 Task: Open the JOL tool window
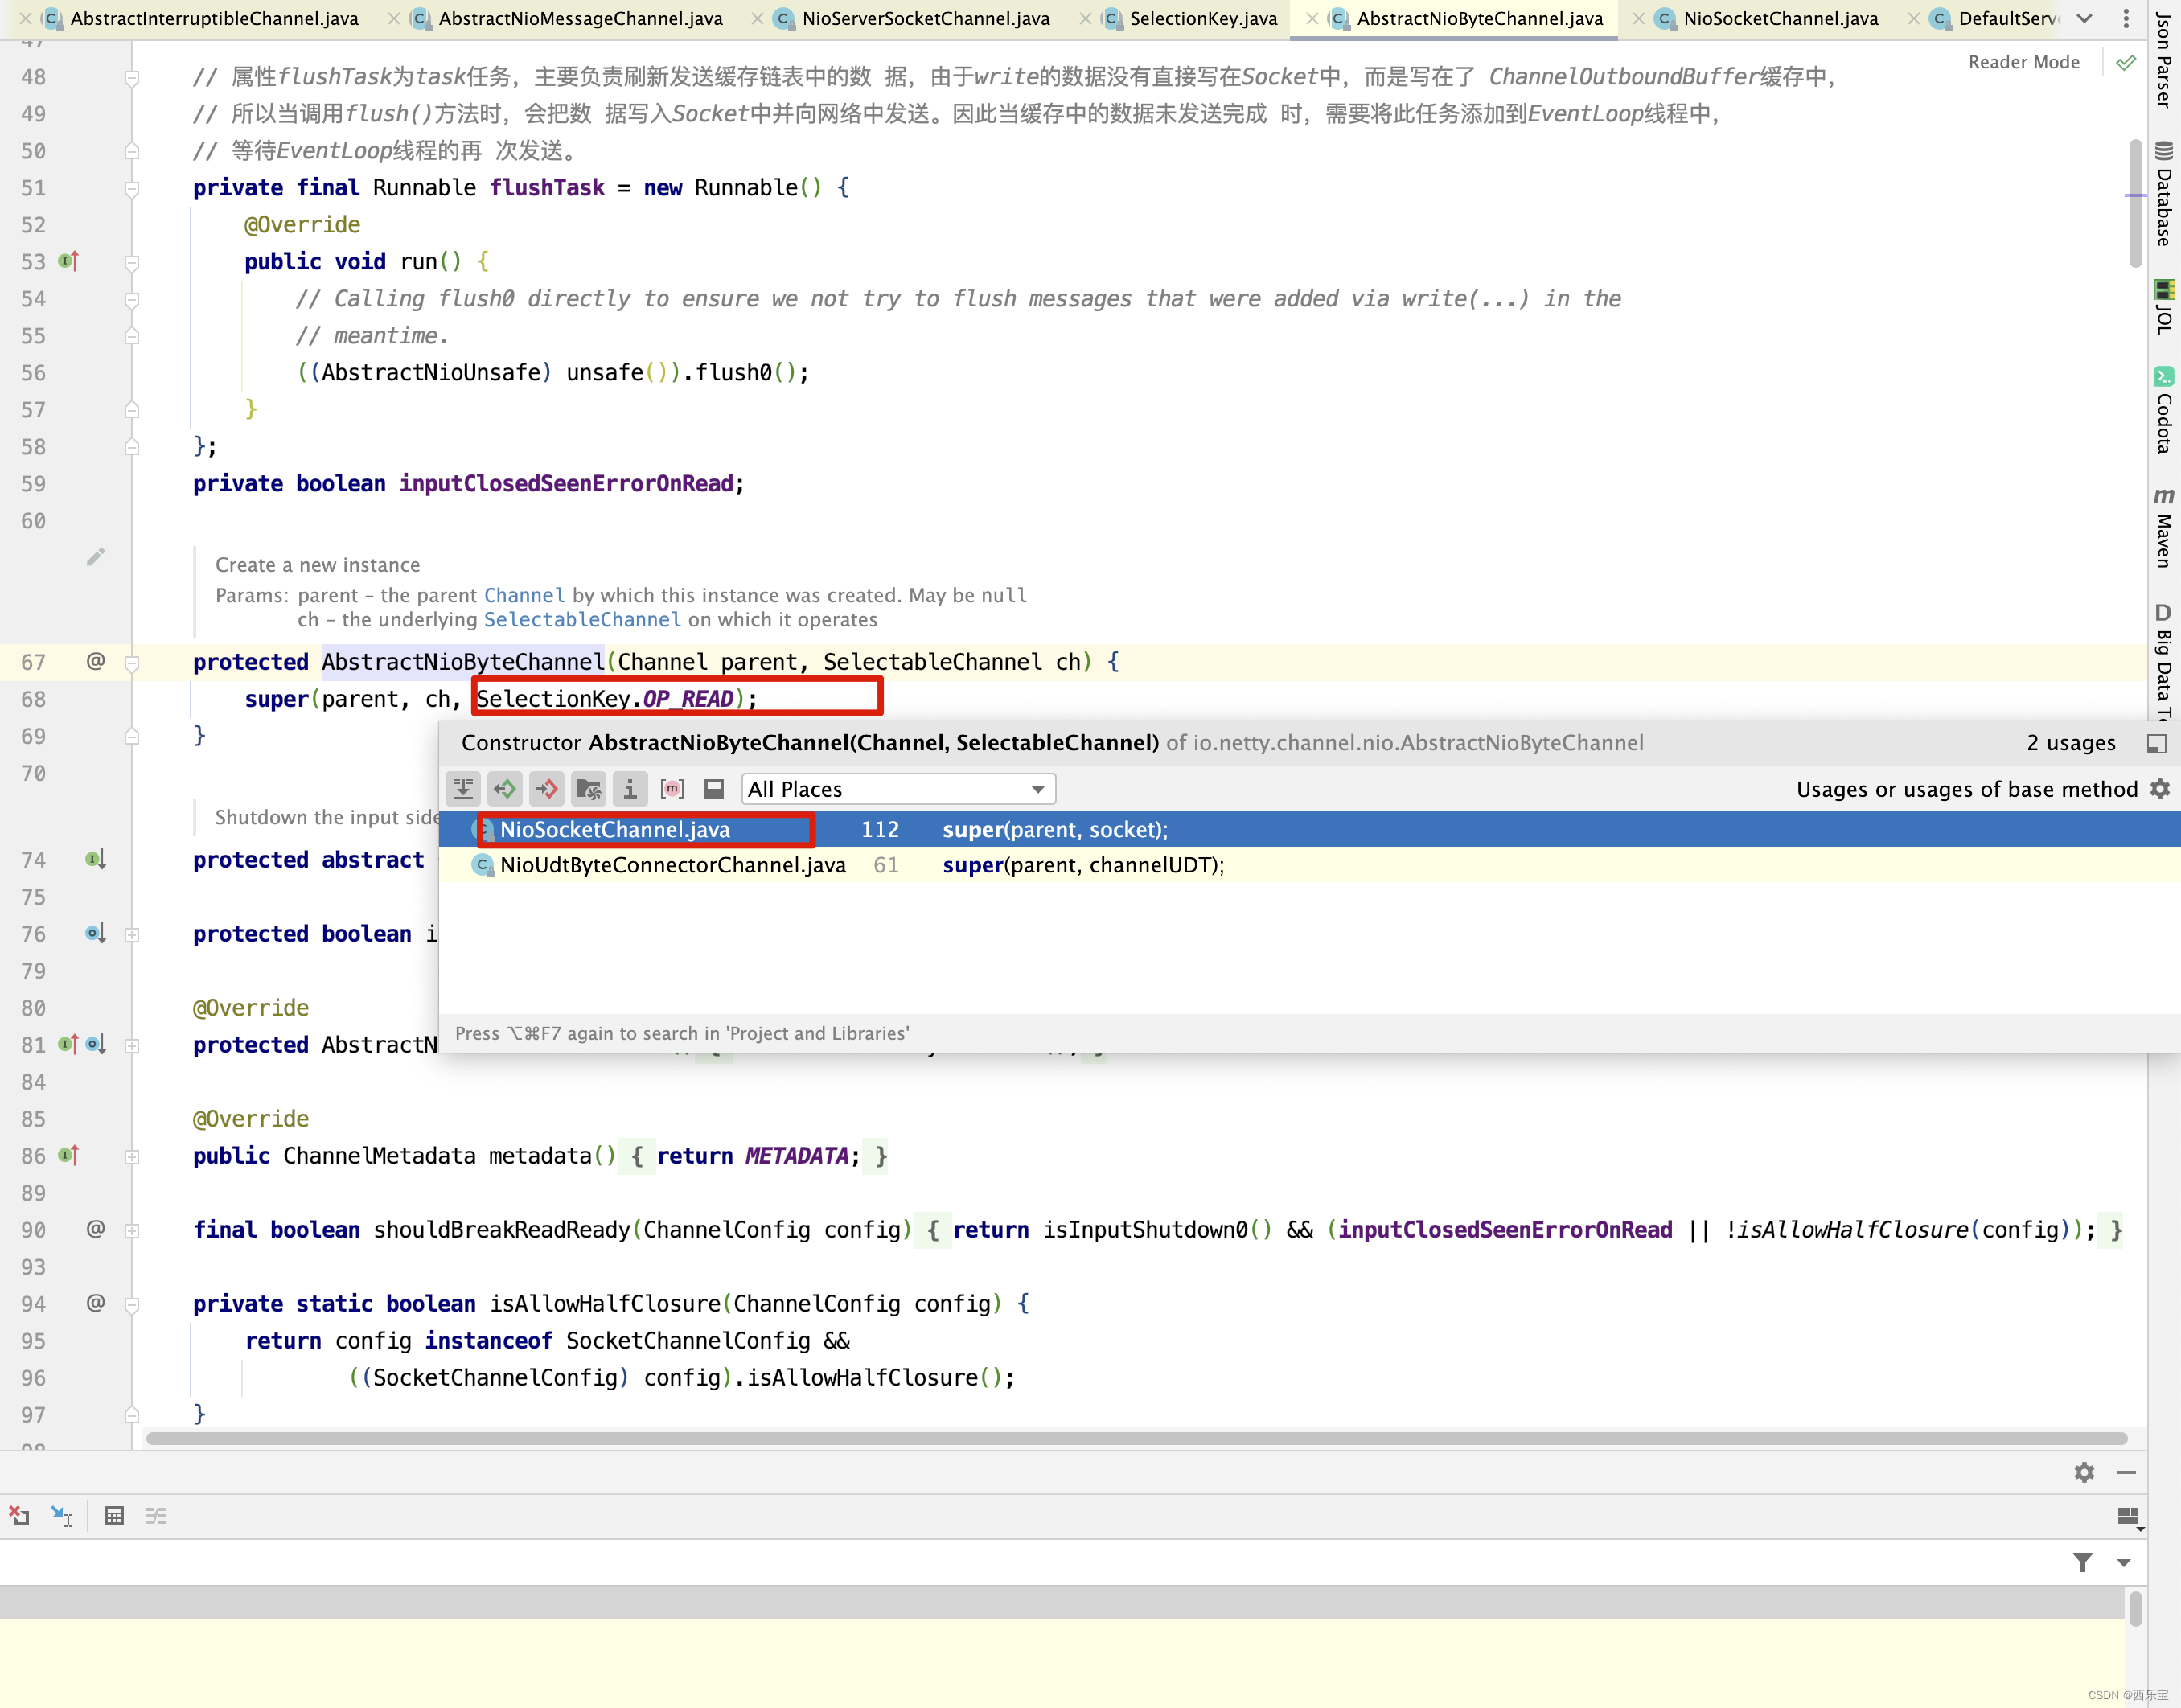[2165, 307]
